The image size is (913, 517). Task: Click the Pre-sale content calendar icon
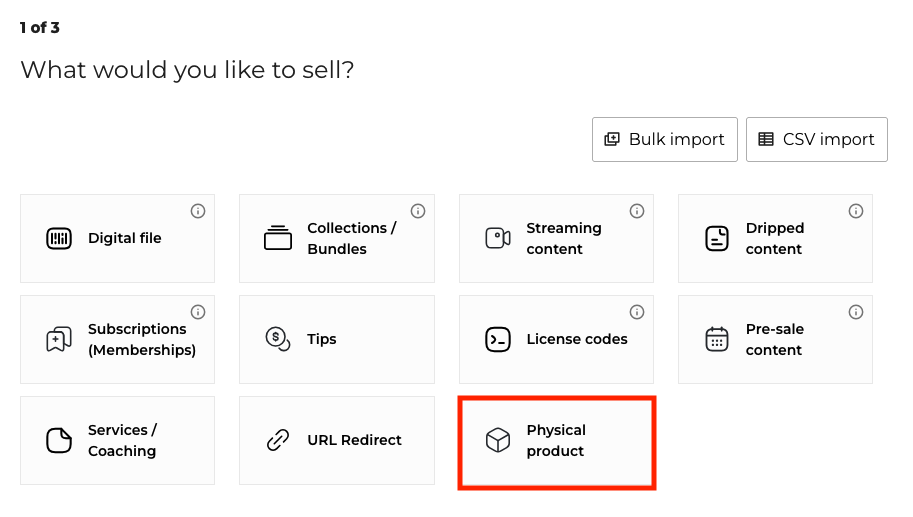pos(716,339)
